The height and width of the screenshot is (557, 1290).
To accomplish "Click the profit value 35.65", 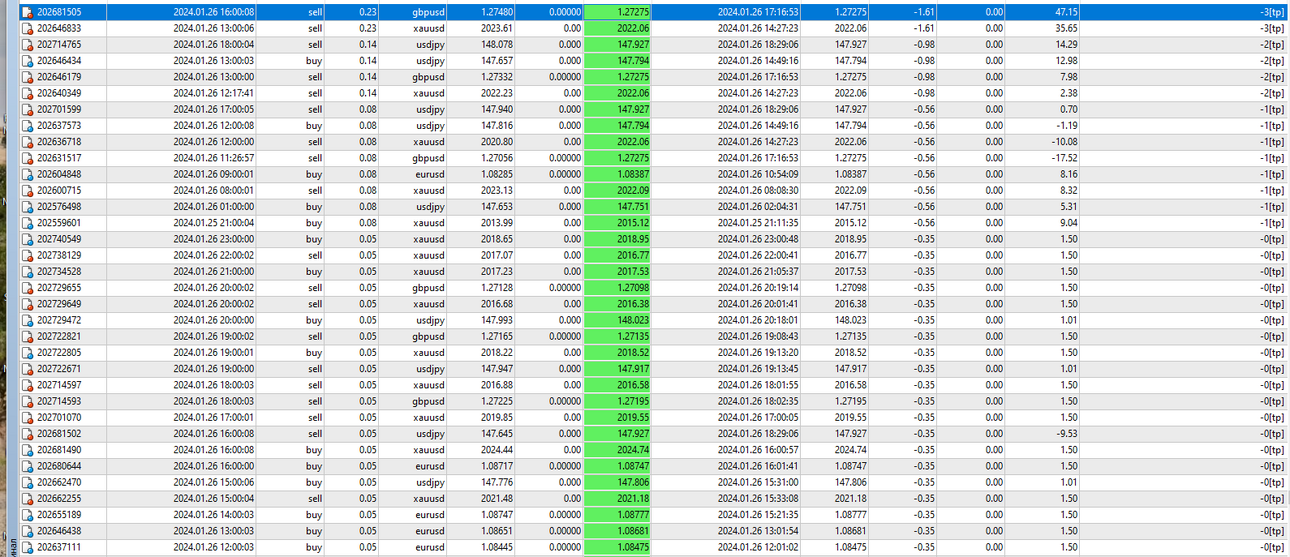I will click(x=1067, y=28).
